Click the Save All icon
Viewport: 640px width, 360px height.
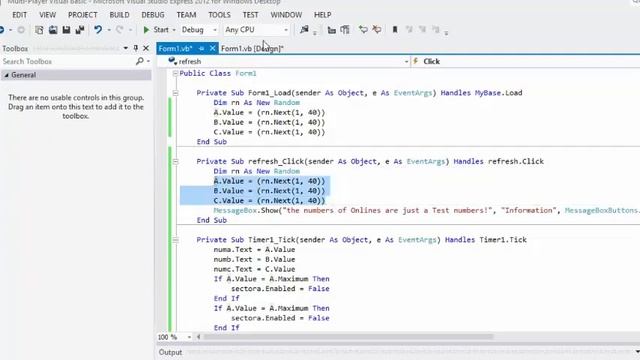[80, 30]
